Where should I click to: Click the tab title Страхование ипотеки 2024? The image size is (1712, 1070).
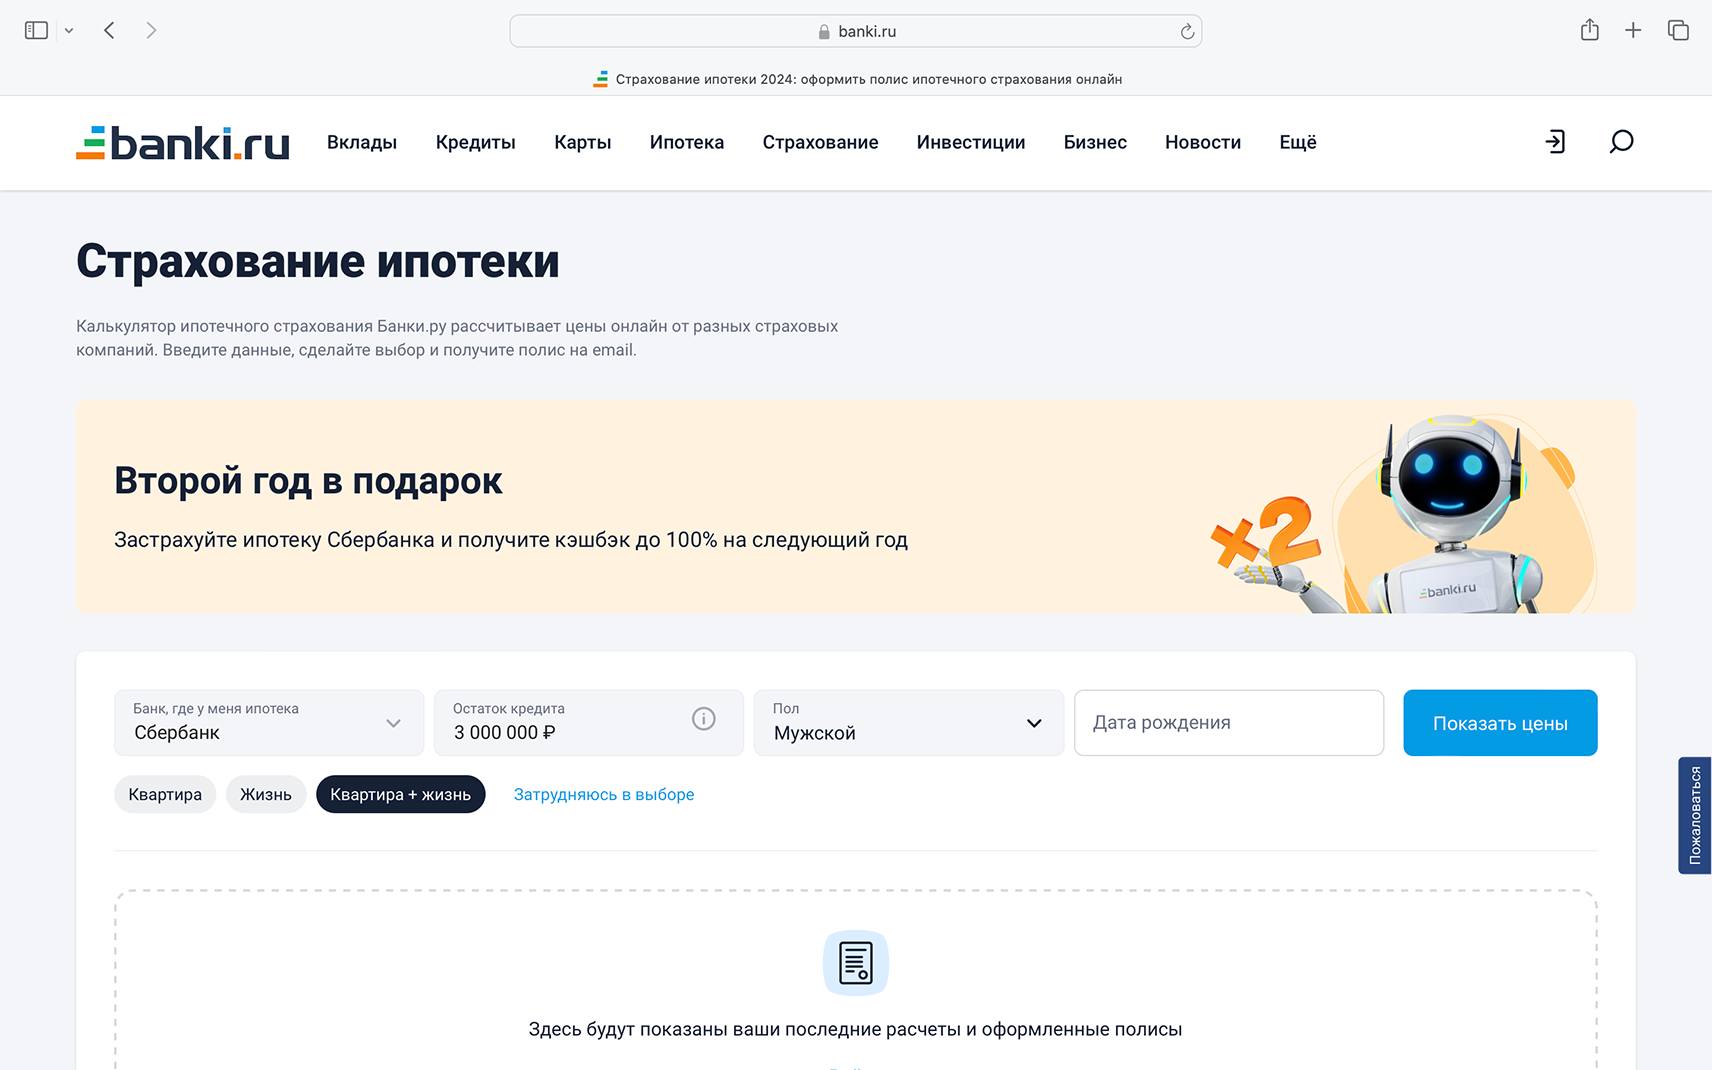(858, 79)
